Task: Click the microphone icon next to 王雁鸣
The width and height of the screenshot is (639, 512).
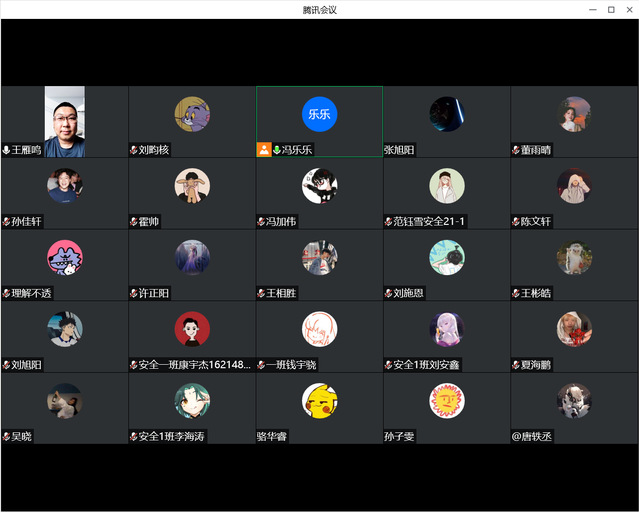Action: coord(7,150)
